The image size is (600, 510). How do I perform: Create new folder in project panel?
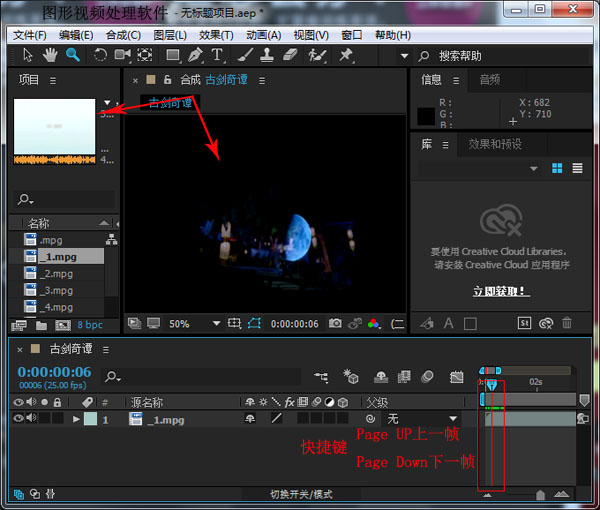coord(41,326)
